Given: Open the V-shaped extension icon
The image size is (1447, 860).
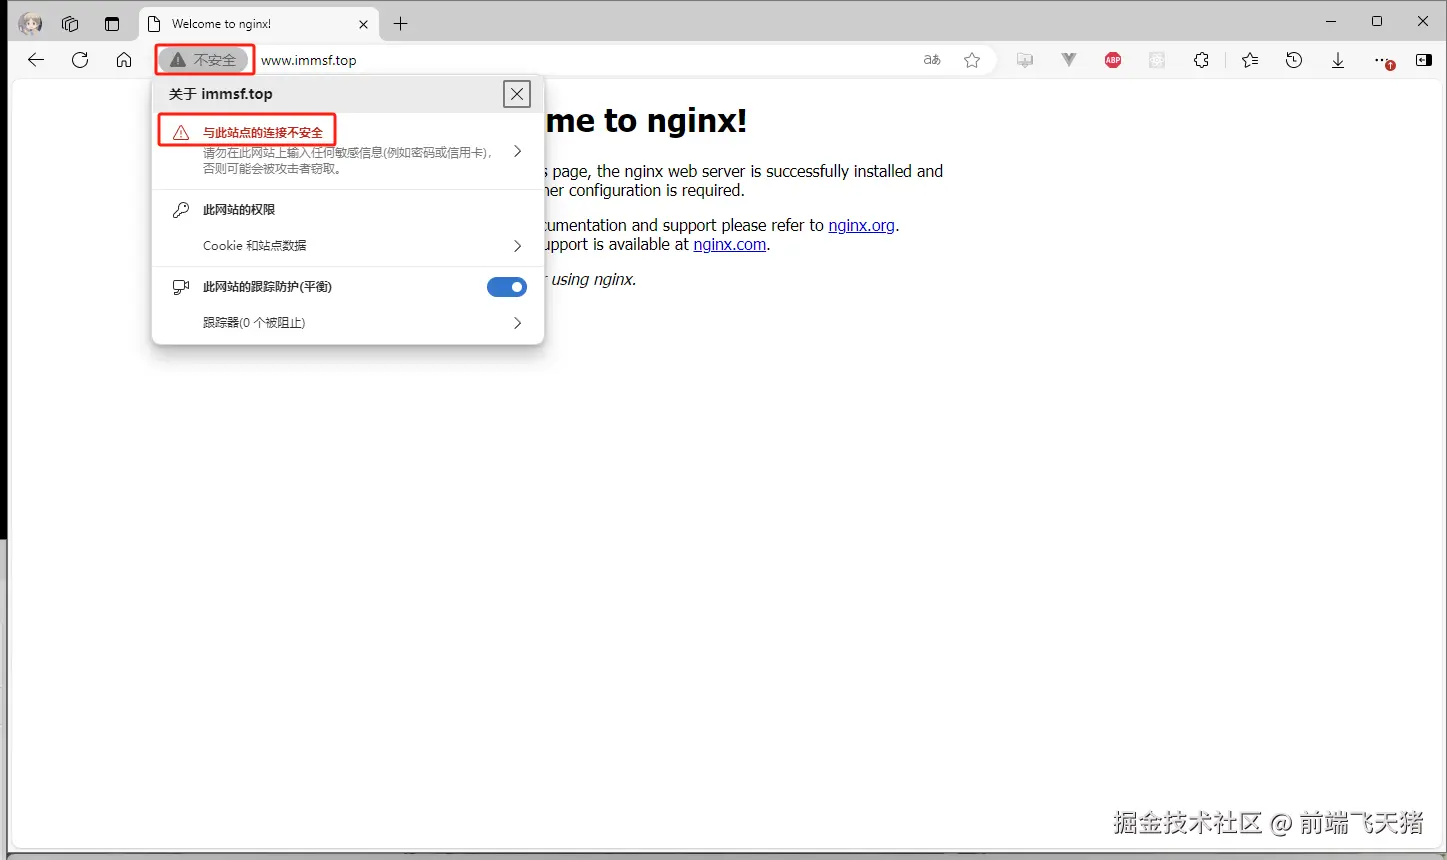Looking at the screenshot, I should [1069, 60].
